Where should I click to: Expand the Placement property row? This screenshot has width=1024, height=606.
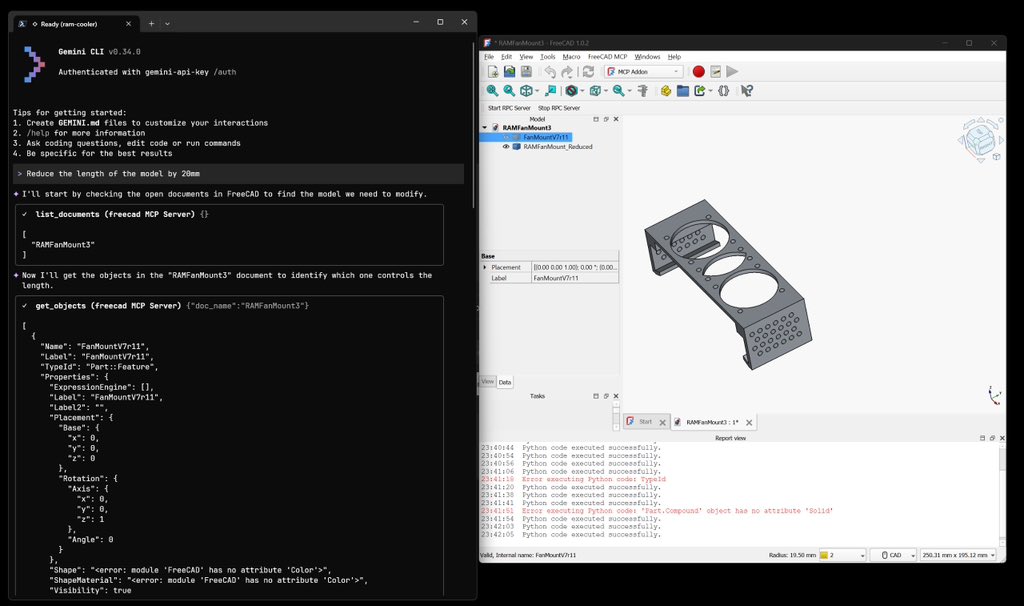point(485,268)
